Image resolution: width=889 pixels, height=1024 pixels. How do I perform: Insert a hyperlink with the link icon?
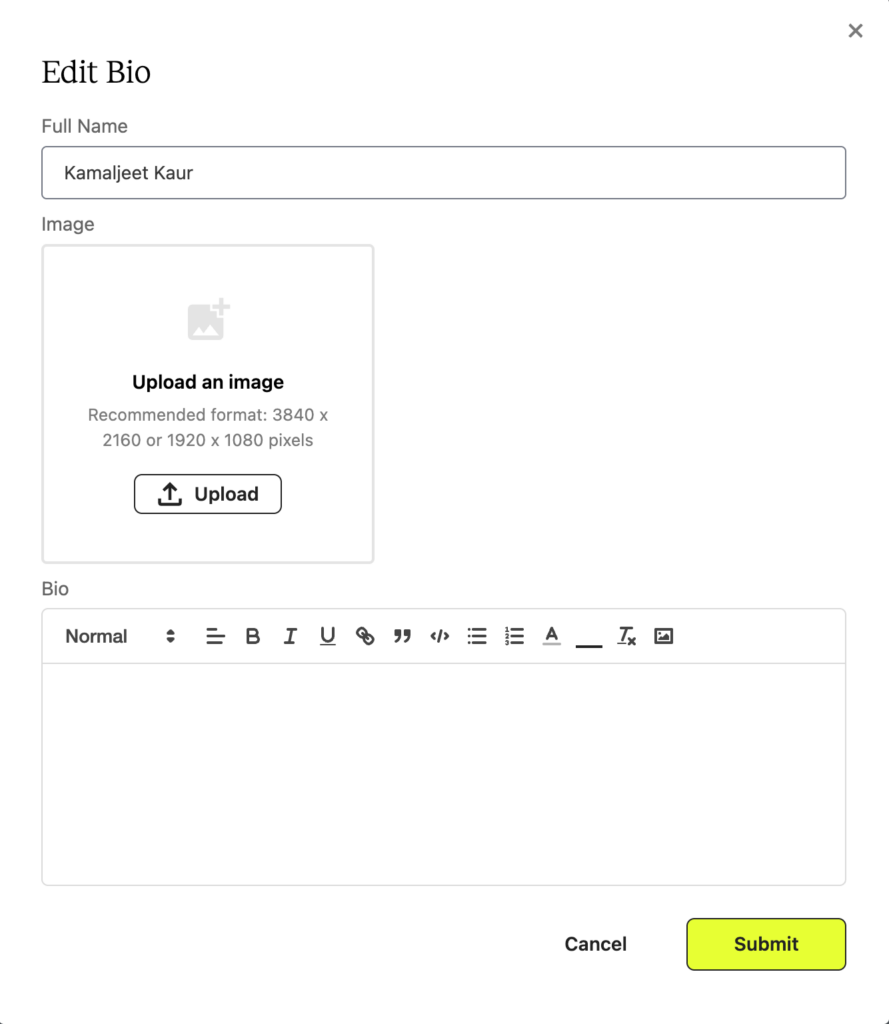365,636
